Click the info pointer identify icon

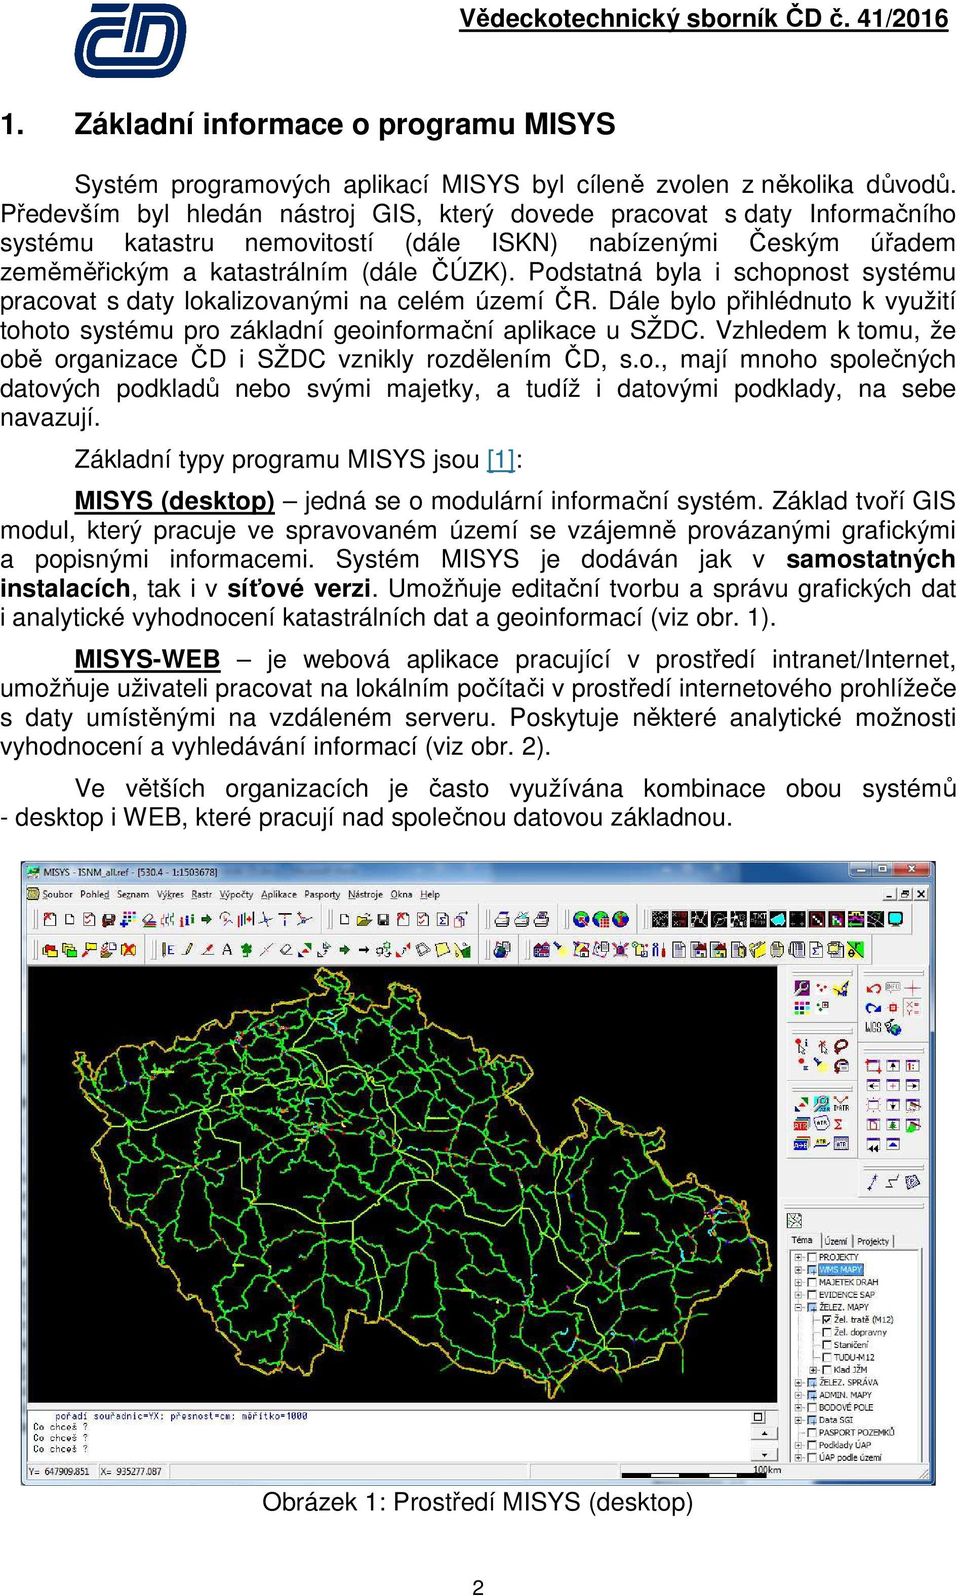click(x=802, y=1046)
